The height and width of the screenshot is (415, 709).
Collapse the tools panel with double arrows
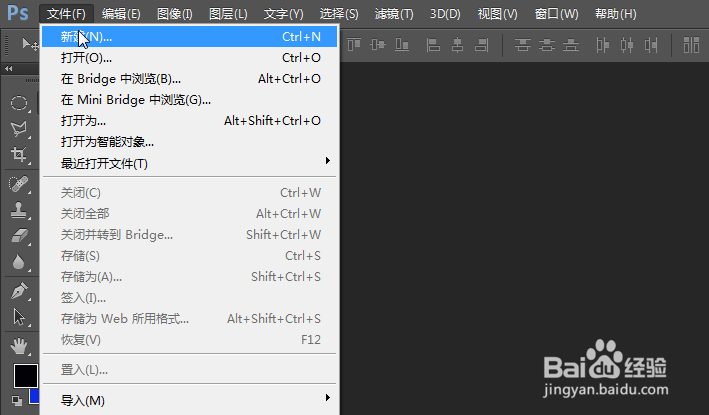(x=9, y=68)
